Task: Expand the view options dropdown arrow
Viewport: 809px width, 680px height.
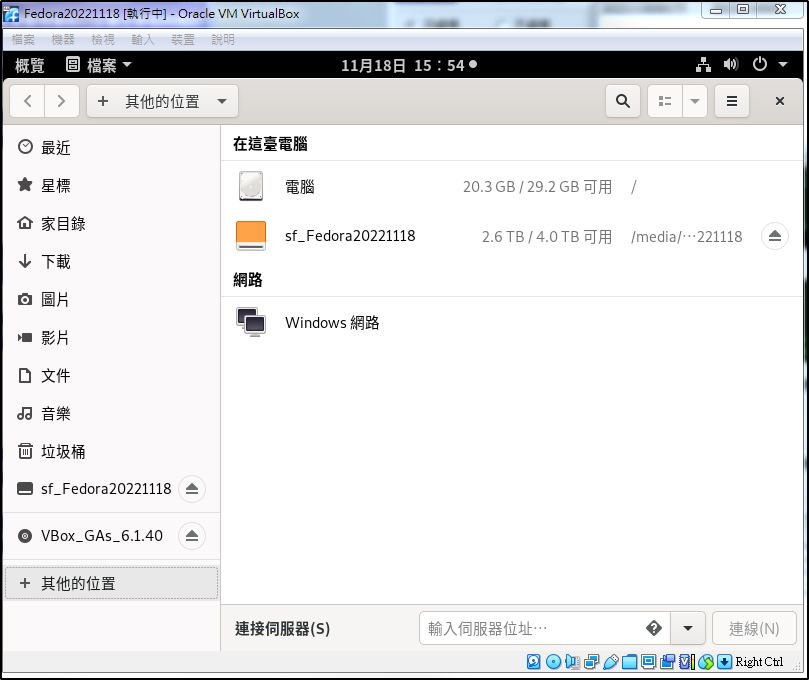Action: [x=695, y=101]
